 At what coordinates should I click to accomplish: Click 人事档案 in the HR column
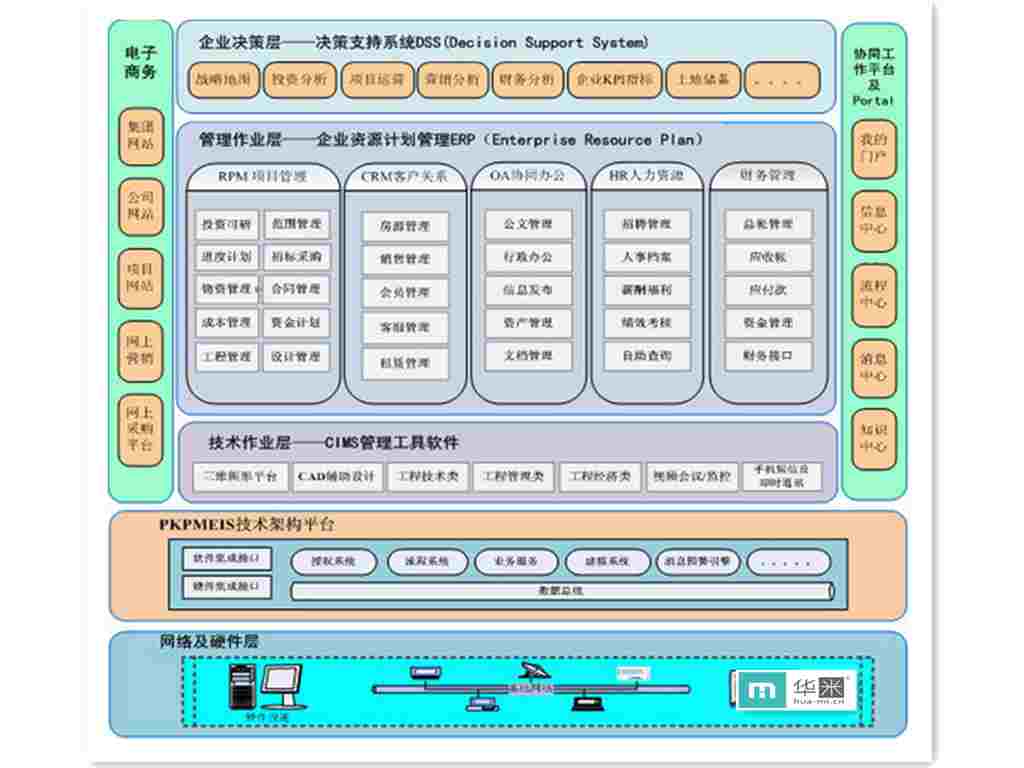[647, 257]
